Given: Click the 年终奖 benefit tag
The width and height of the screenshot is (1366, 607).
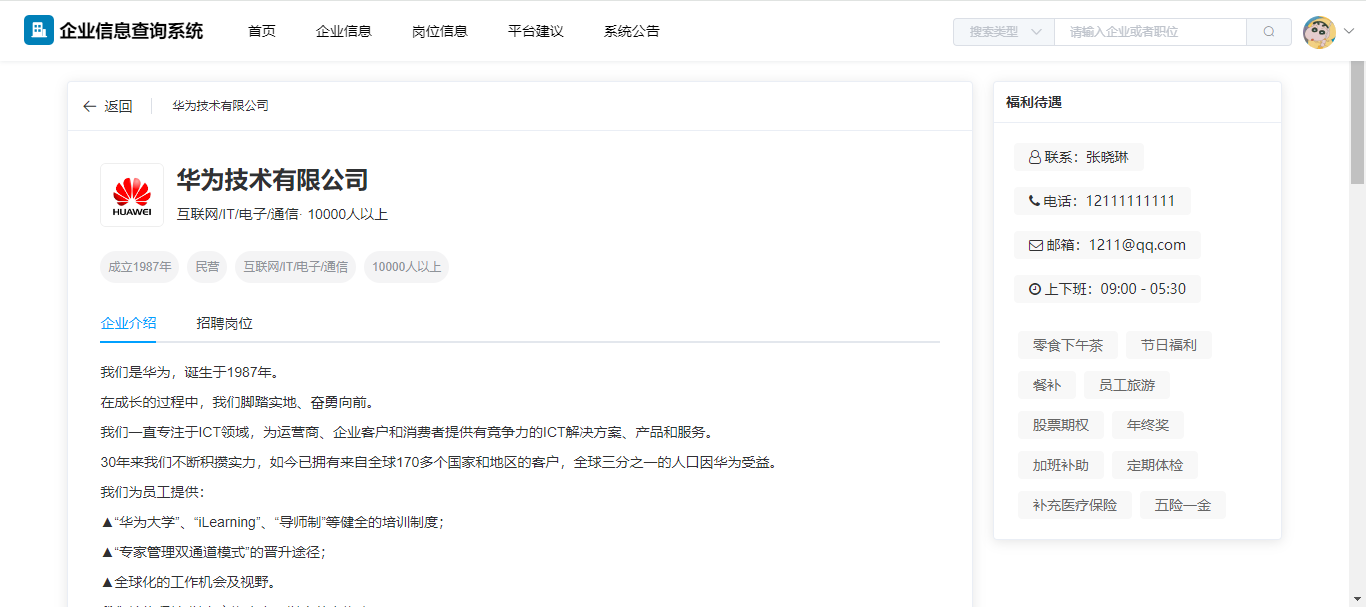Looking at the screenshot, I should [x=1148, y=425].
